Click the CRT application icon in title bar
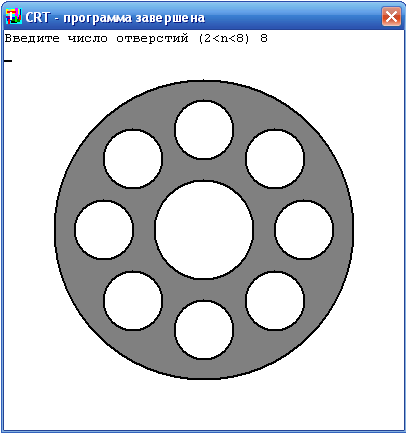This screenshot has width=406, height=433. (x=14, y=16)
